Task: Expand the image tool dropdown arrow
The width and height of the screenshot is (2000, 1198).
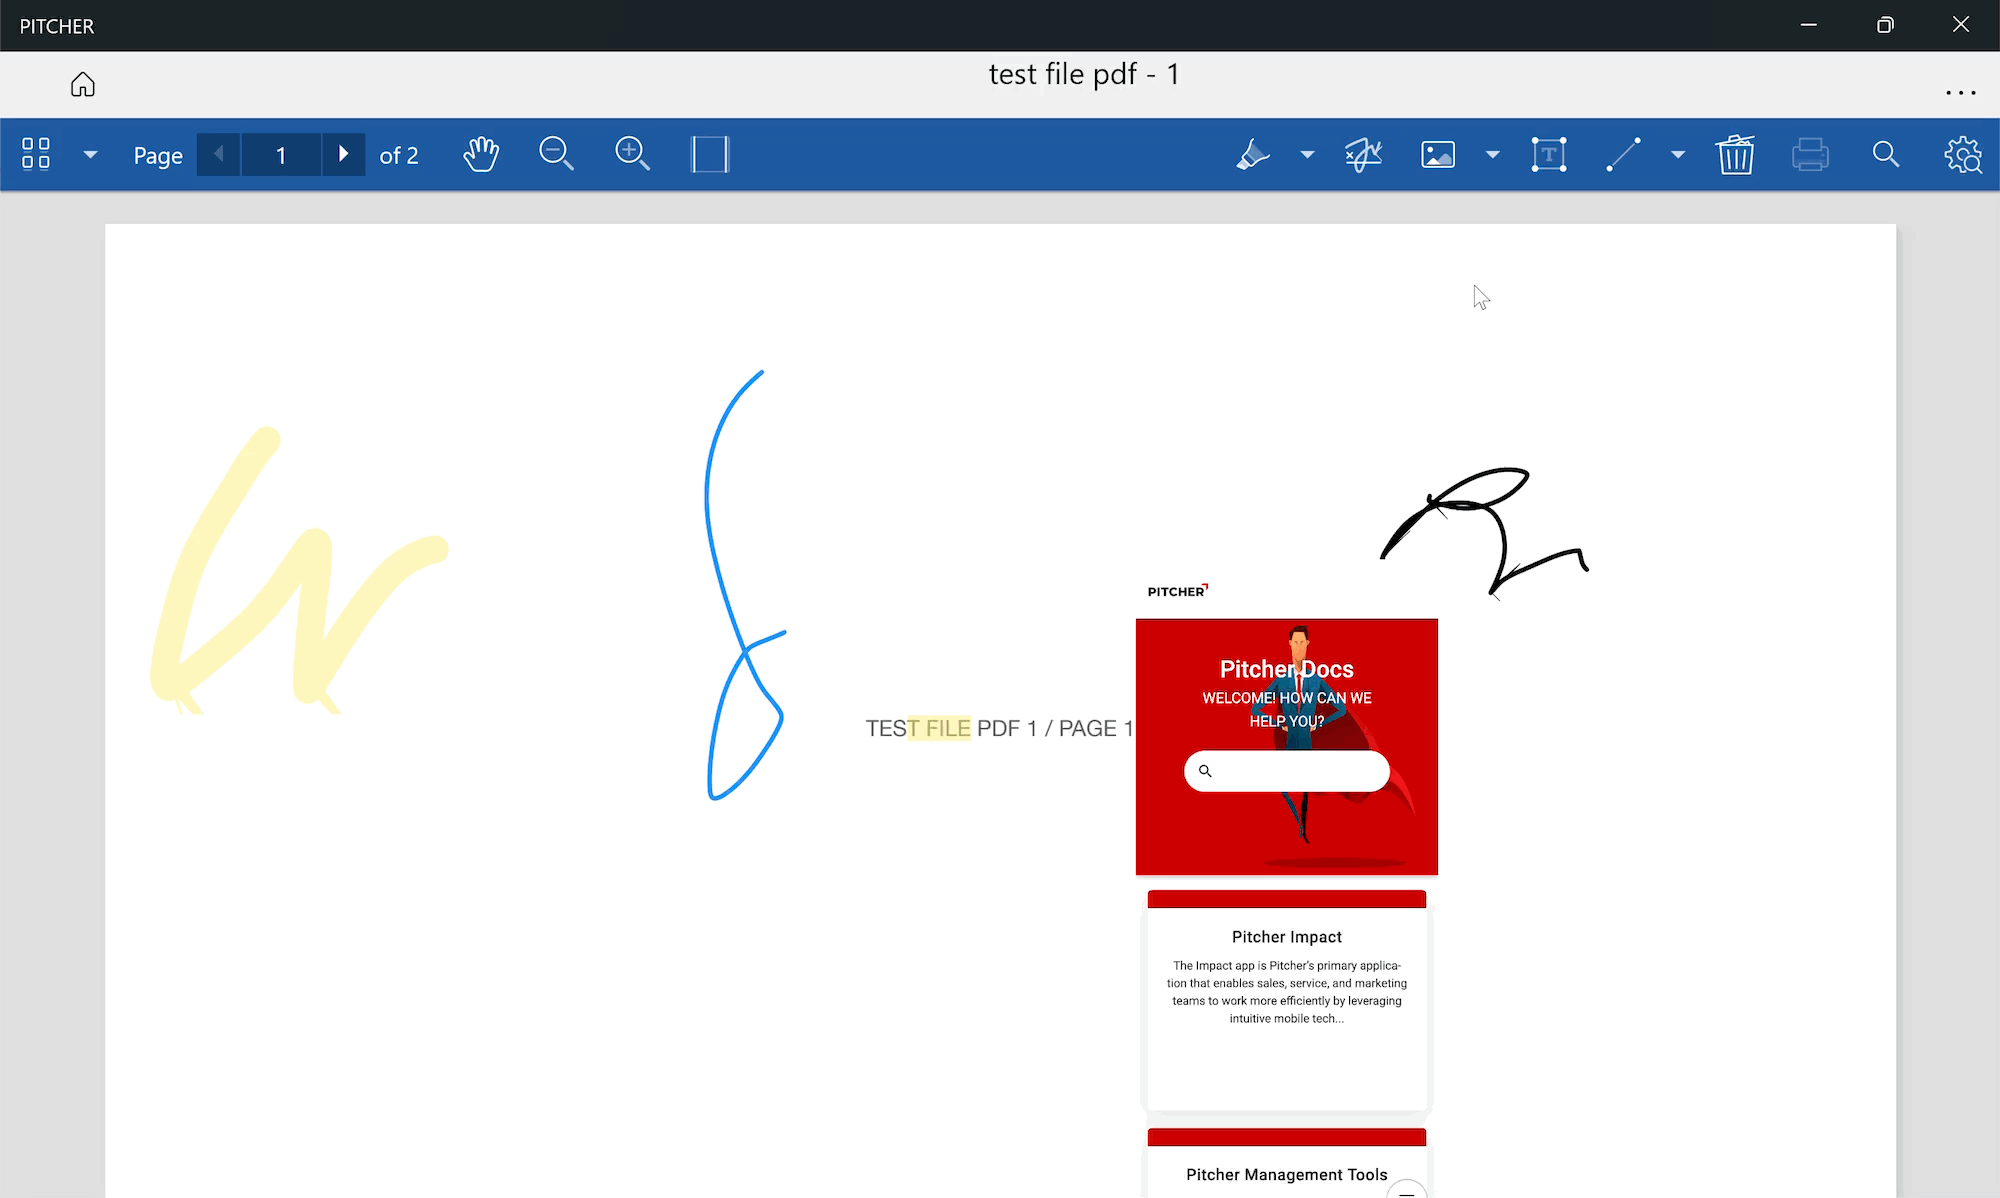Action: 1492,154
